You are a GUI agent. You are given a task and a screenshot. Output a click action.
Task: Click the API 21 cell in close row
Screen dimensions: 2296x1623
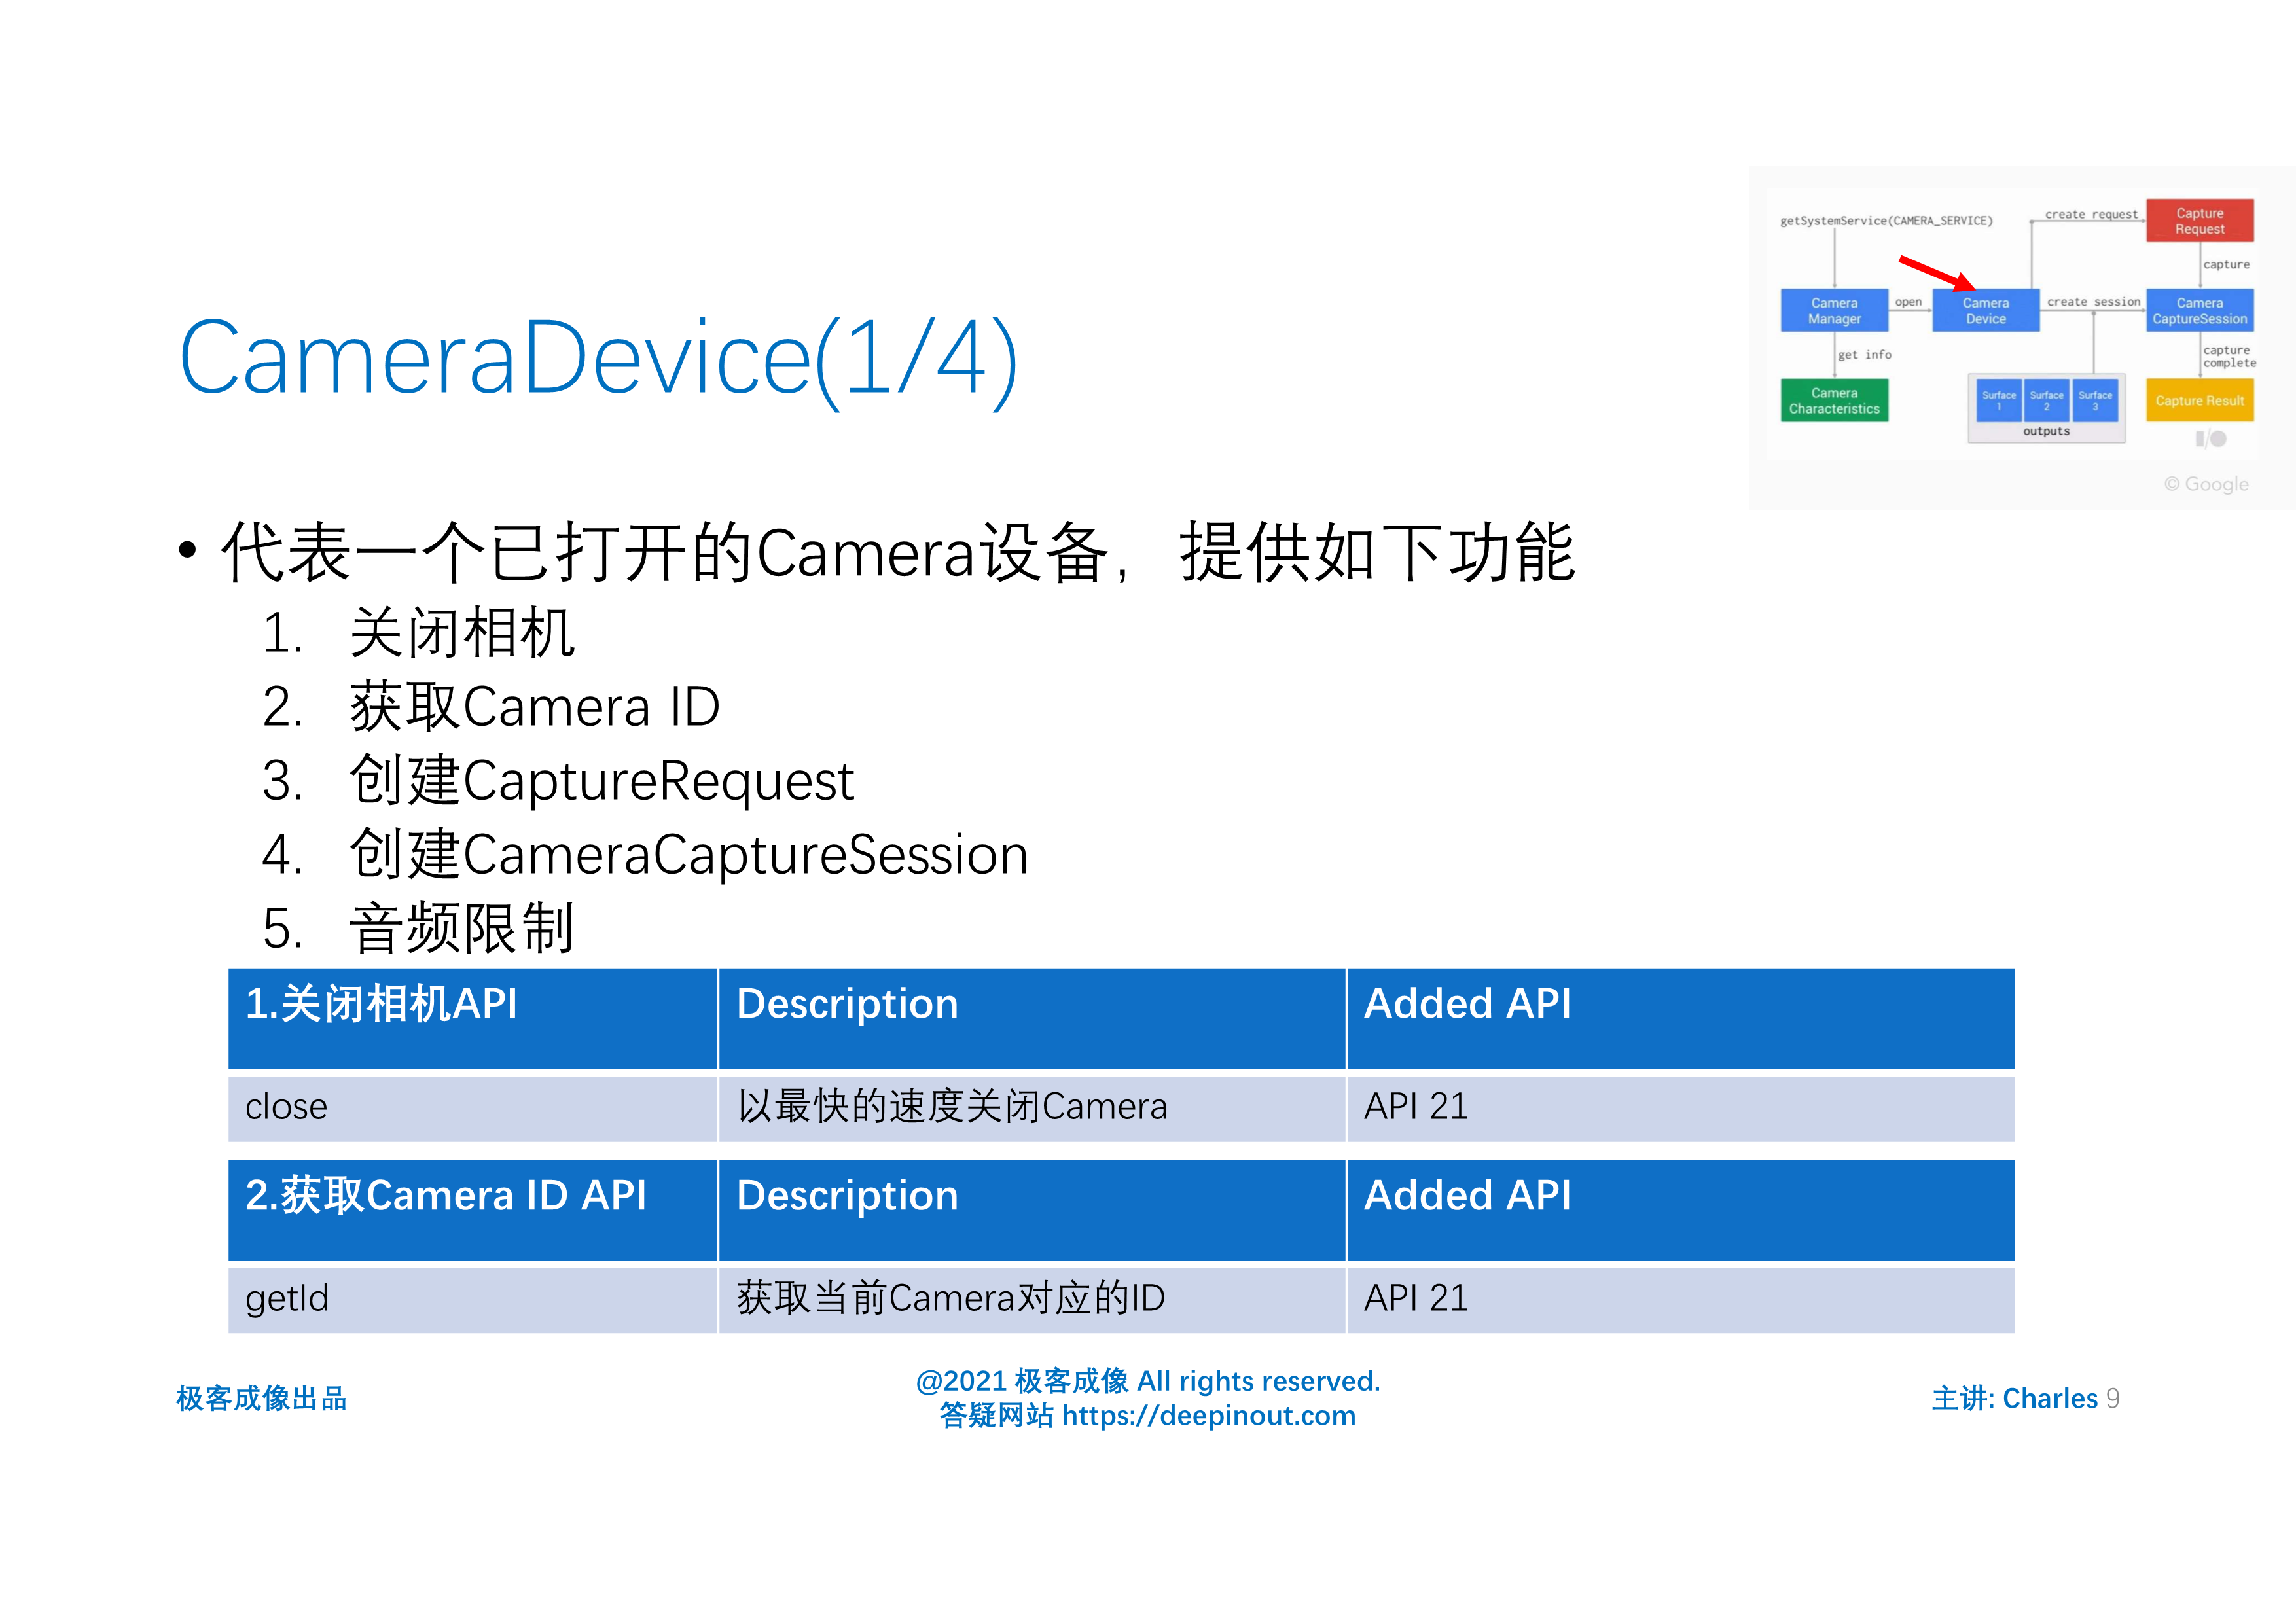pos(1680,1108)
